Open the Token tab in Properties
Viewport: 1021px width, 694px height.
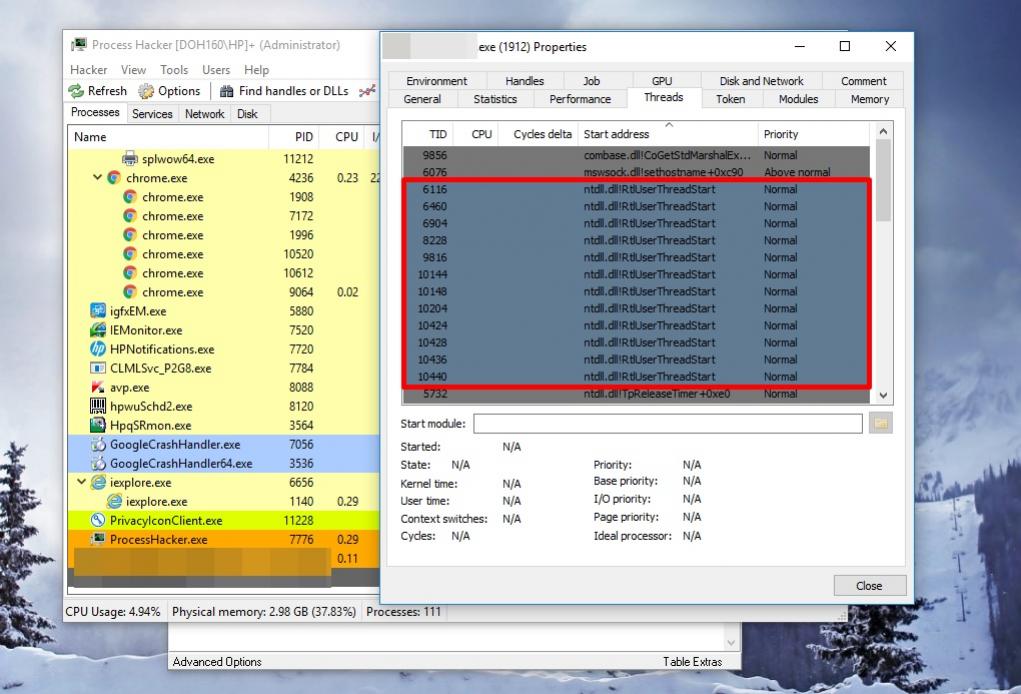(x=731, y=99)
